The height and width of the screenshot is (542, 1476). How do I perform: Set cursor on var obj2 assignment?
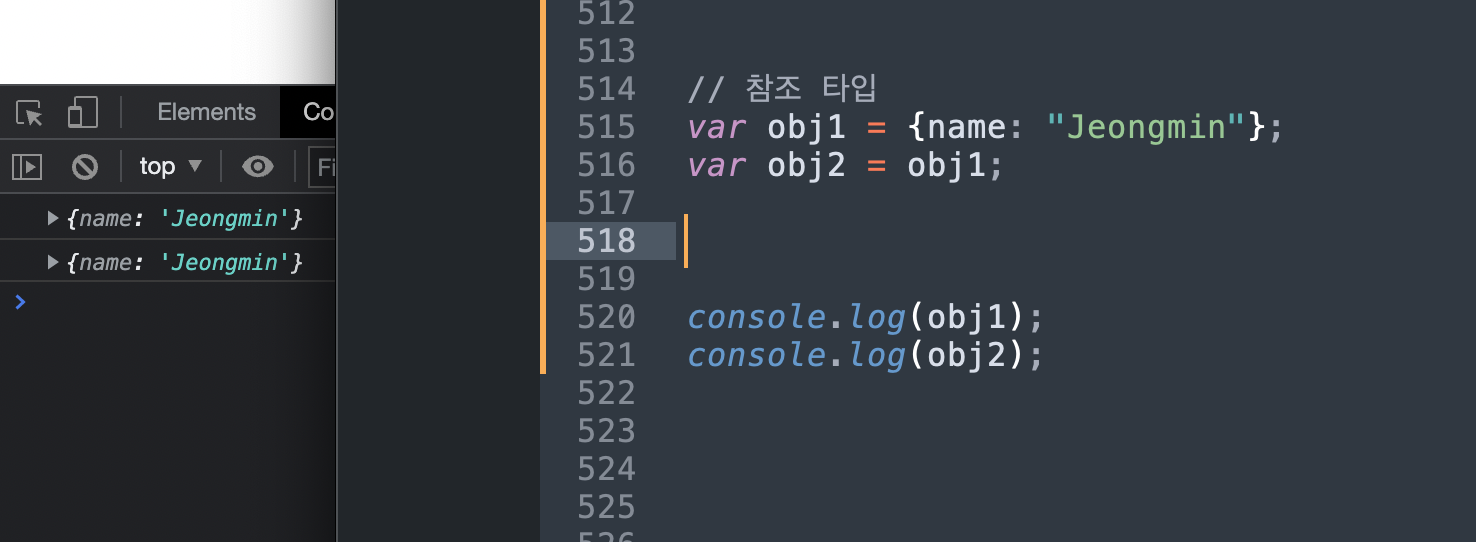[x=846, y=166]
